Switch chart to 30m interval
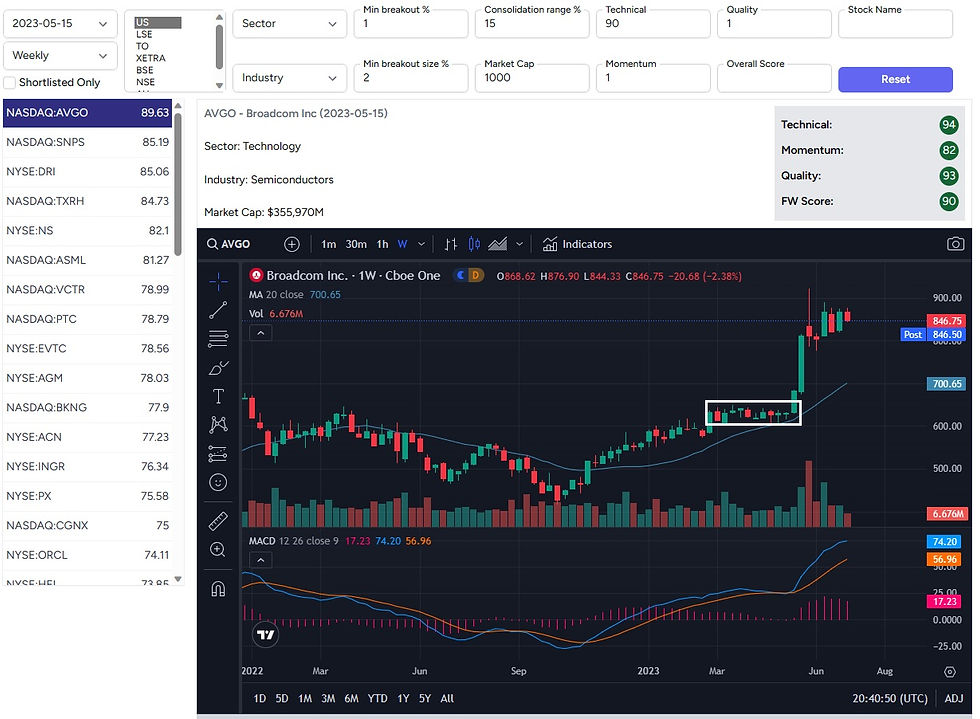The height and width of the screenshot is (719, 980). click(x=356, y=244)
